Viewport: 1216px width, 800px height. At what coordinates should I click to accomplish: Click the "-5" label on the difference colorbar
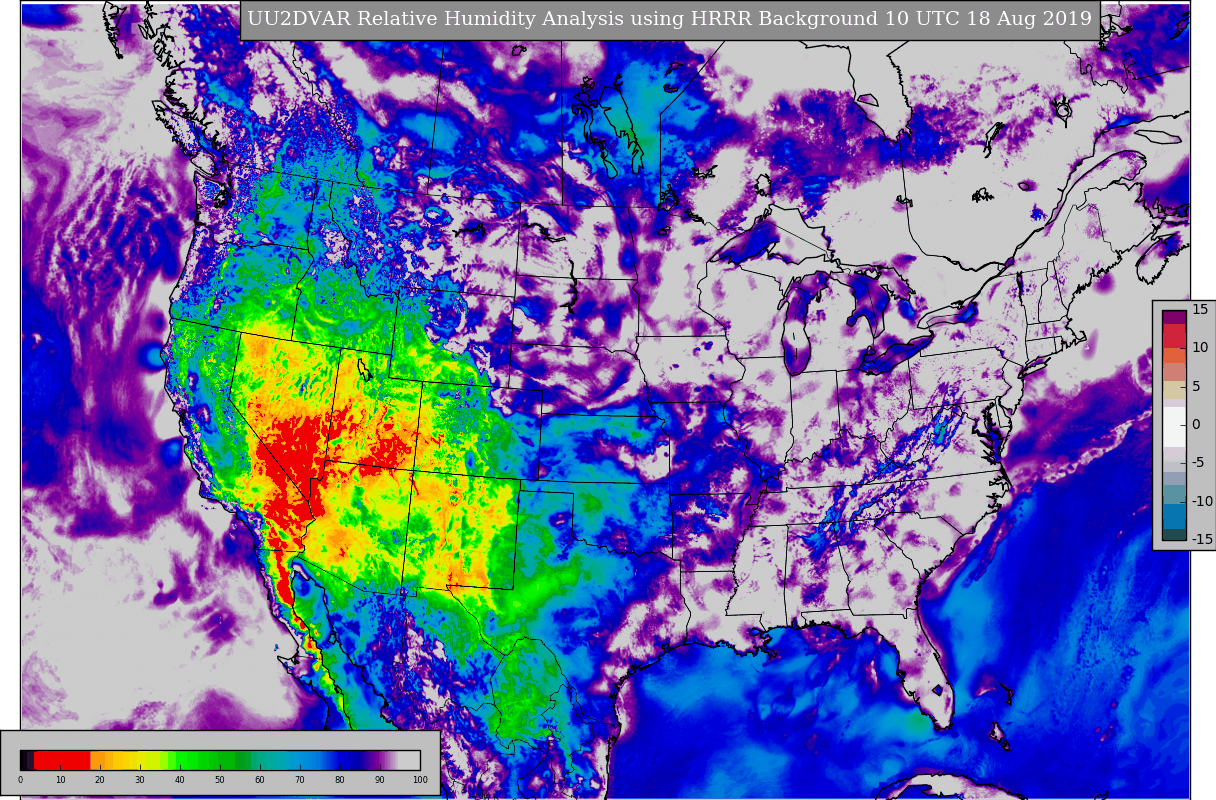click(x=1199, y=462)
